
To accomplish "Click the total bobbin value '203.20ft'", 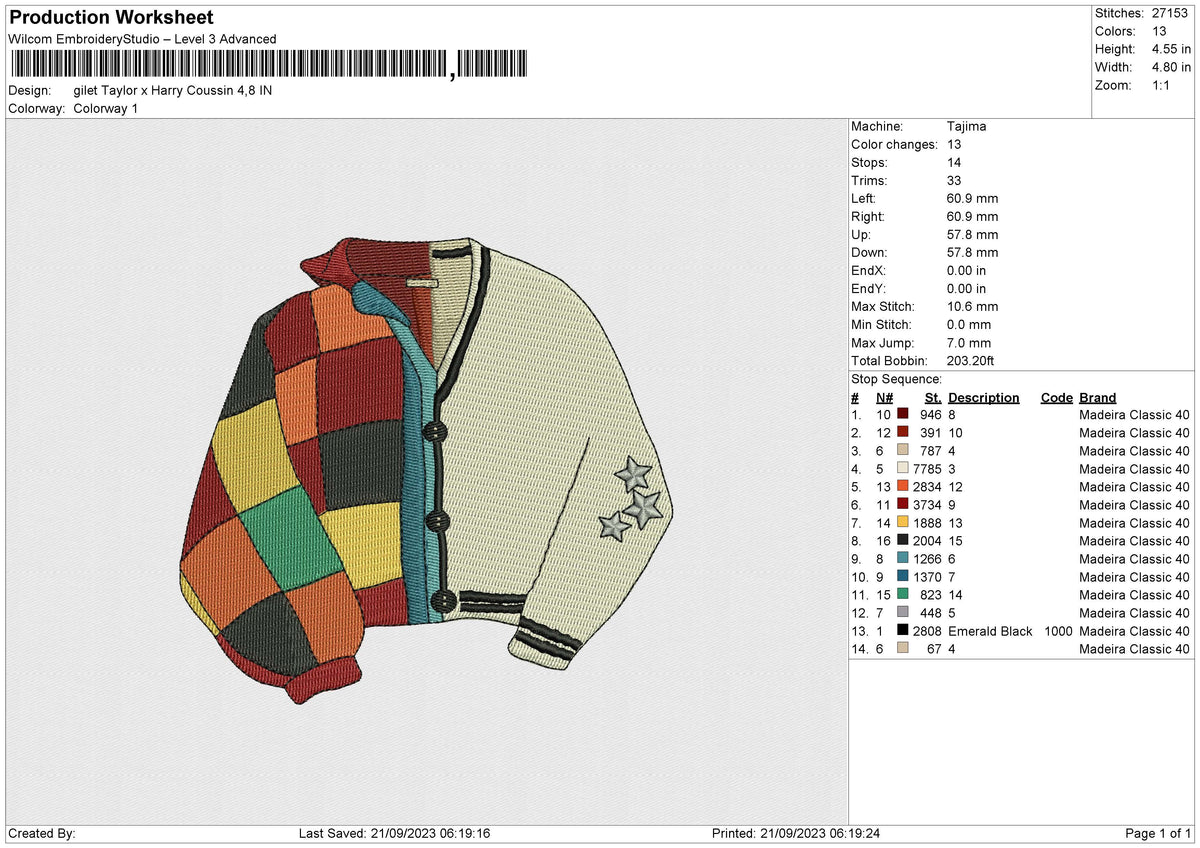I will coord(970,360).
